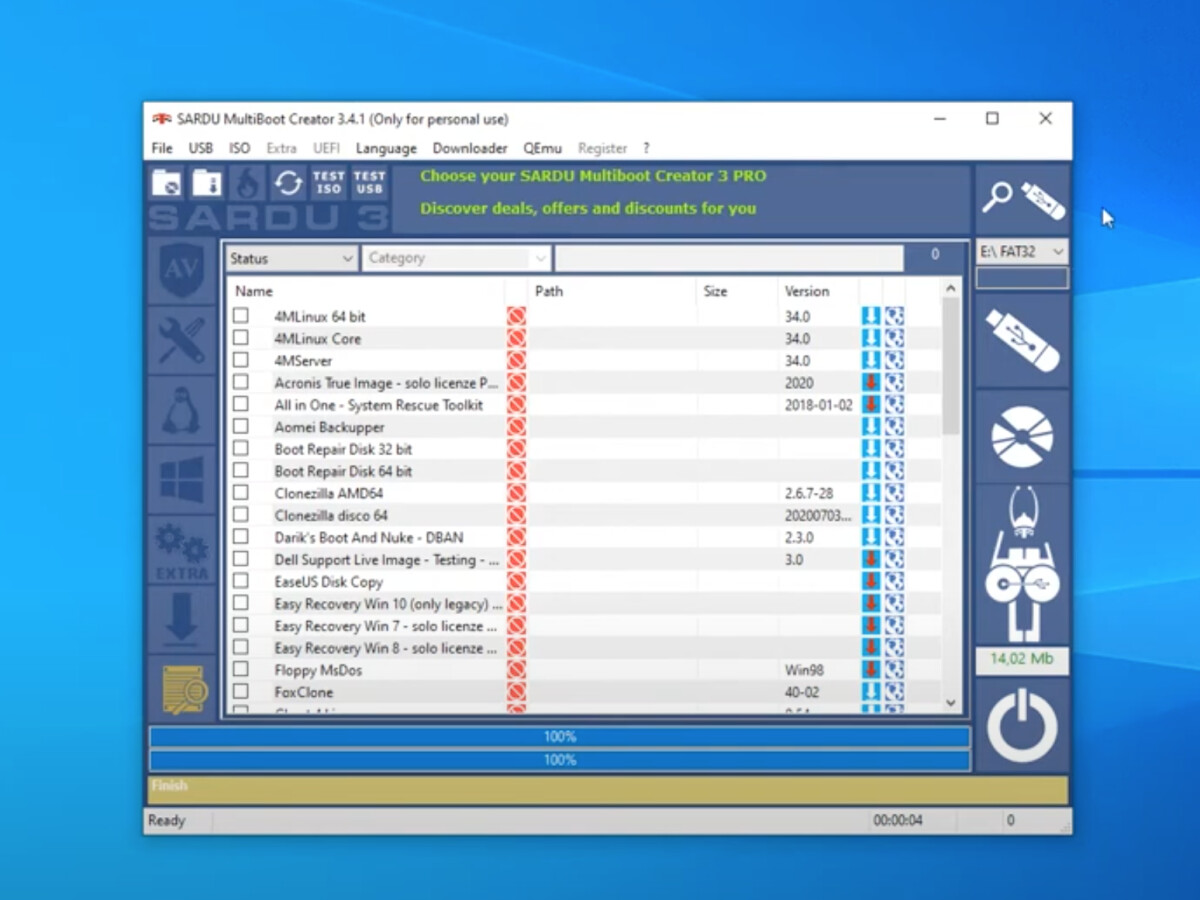Click red status icon for Aomei Backupper
Image resolution: width=1200 pixels, height=900 pixels.
516,427
